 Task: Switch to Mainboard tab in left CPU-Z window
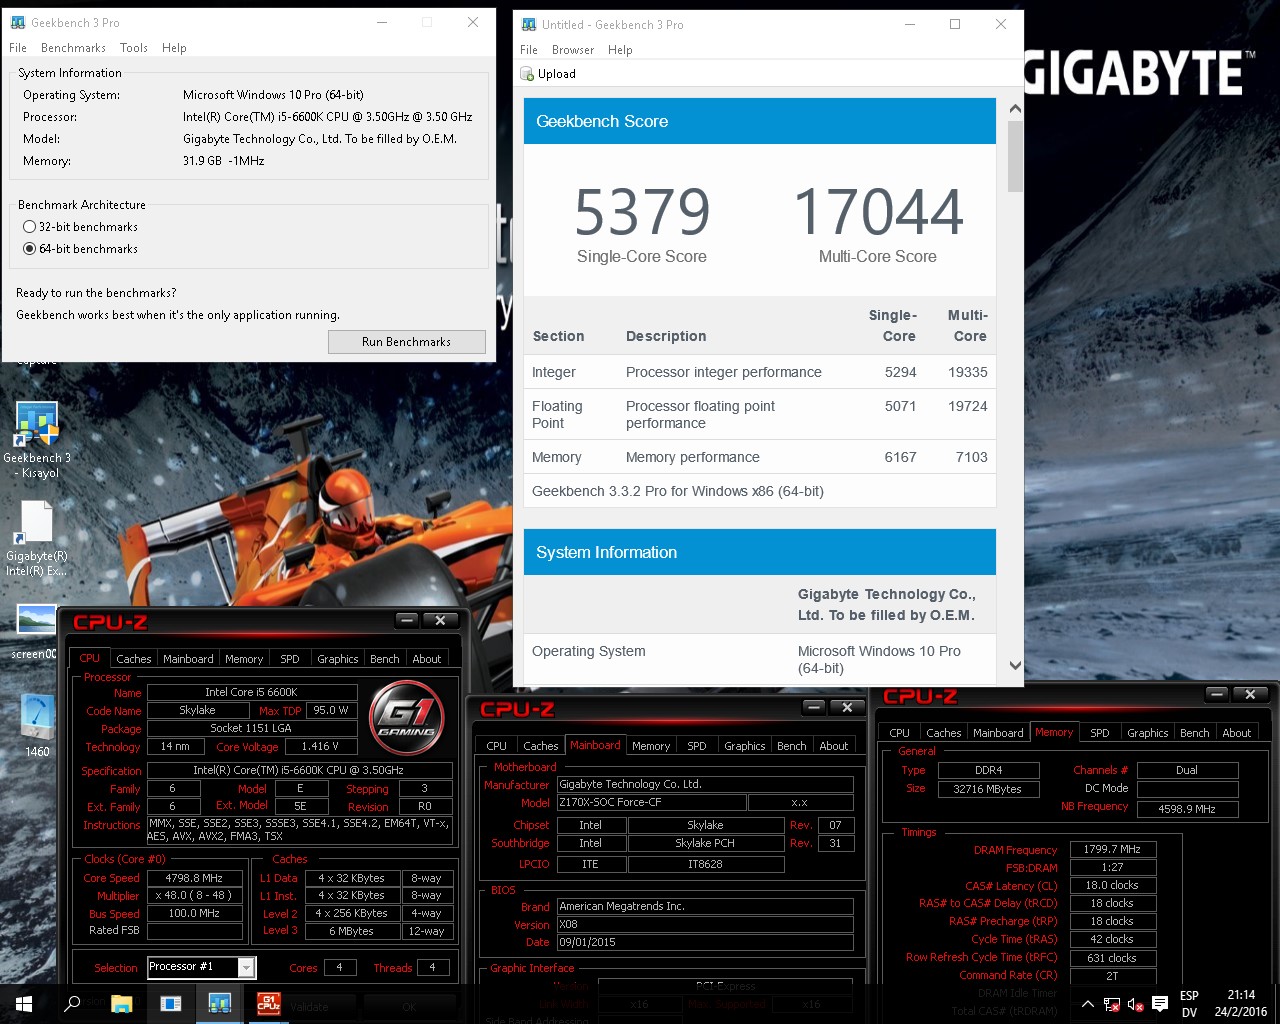(188, 659)
